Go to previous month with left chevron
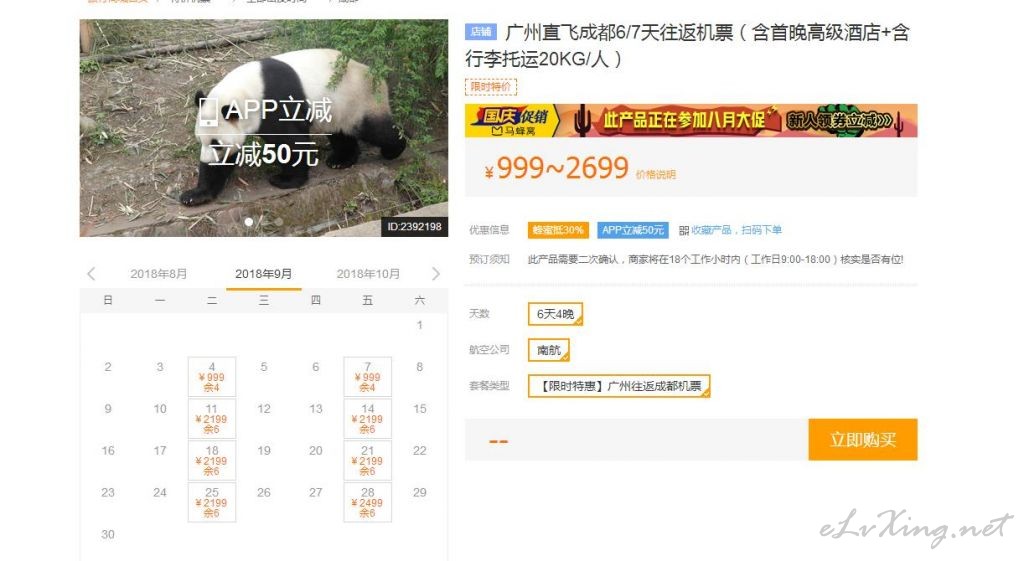The image size is (1024, 561). point(91,274)
